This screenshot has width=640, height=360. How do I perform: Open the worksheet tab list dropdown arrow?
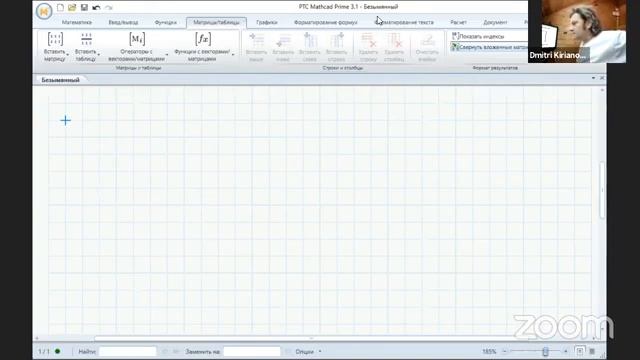(x=593, y=78)
